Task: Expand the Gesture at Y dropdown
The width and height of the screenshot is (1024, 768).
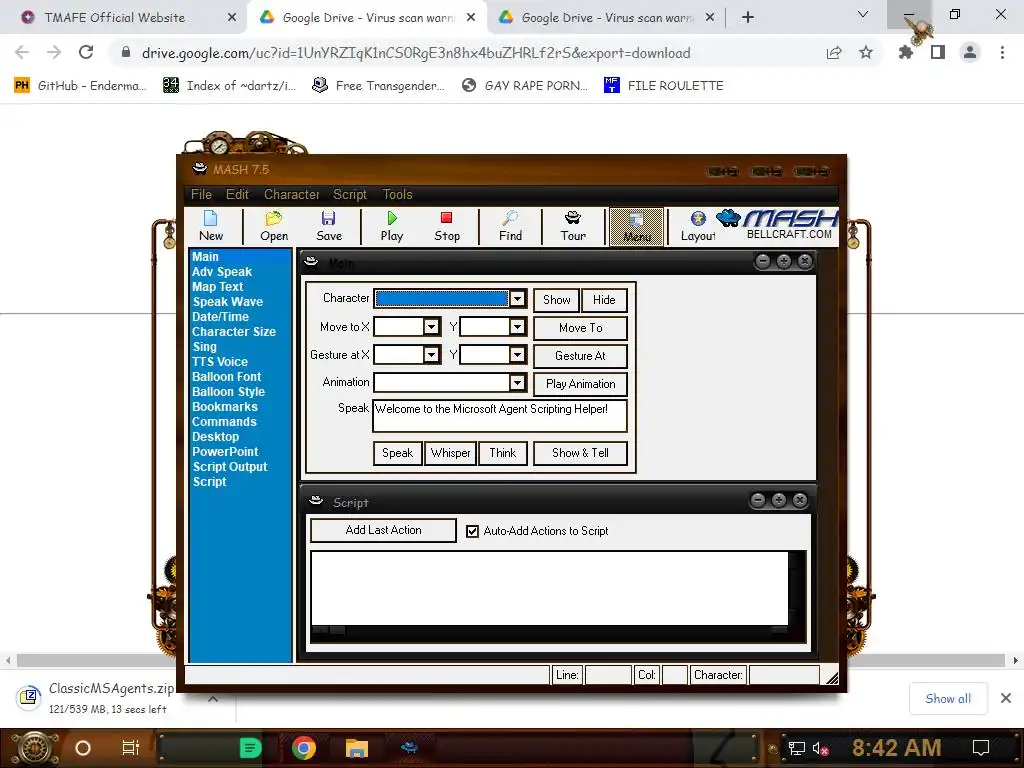Action: pyautogui.click(x=517, y=355)
